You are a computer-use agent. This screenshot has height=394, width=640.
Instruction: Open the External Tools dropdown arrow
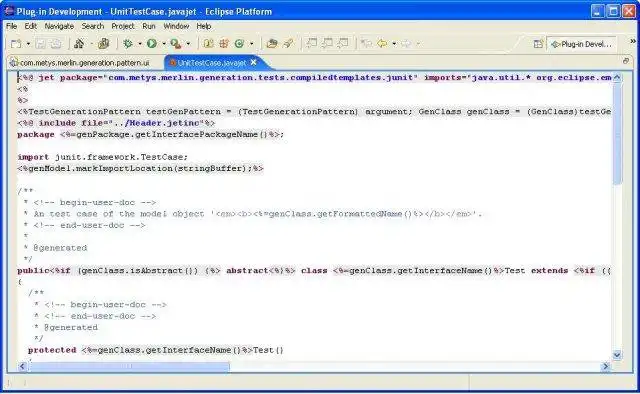tap(188, 44)
